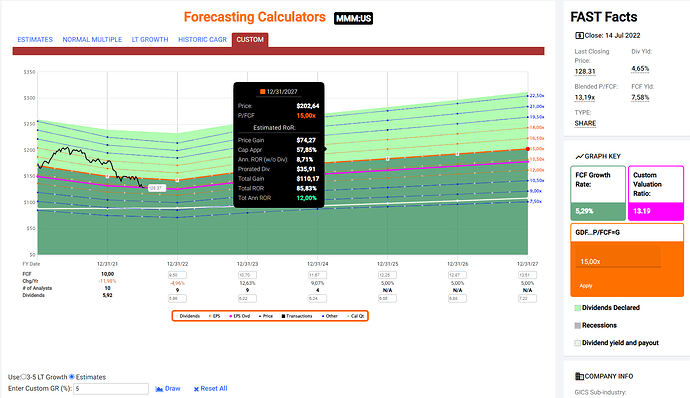Toggle Transactions legend item
The width and height of the screenshot is (690, 398).
[297, 316]
